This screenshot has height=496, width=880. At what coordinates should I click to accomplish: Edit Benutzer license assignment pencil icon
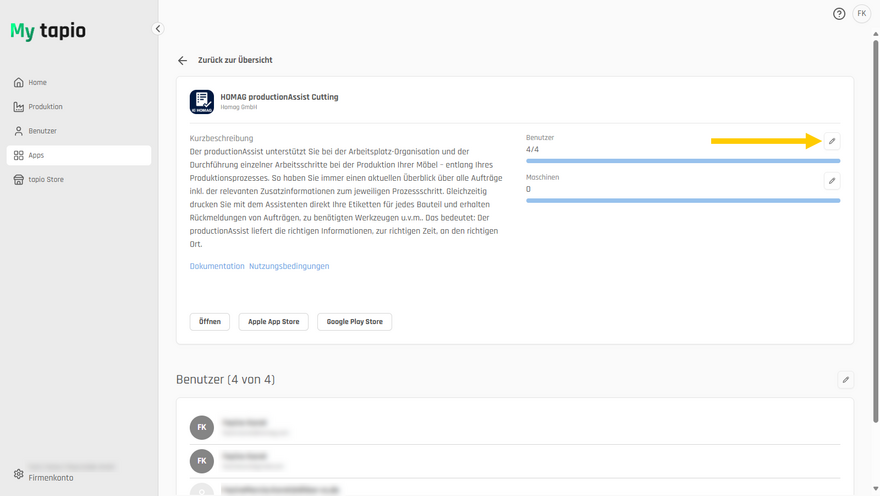832,141
